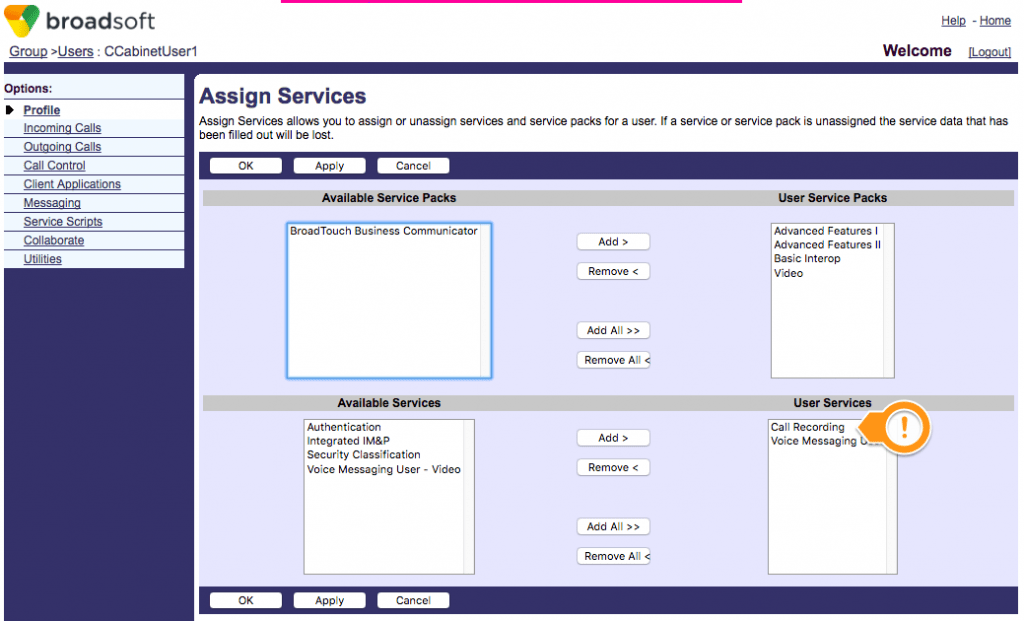The width and height of the screenshot is (1024, 621).
Task: Click the top OK button
Action: [245, 165]
